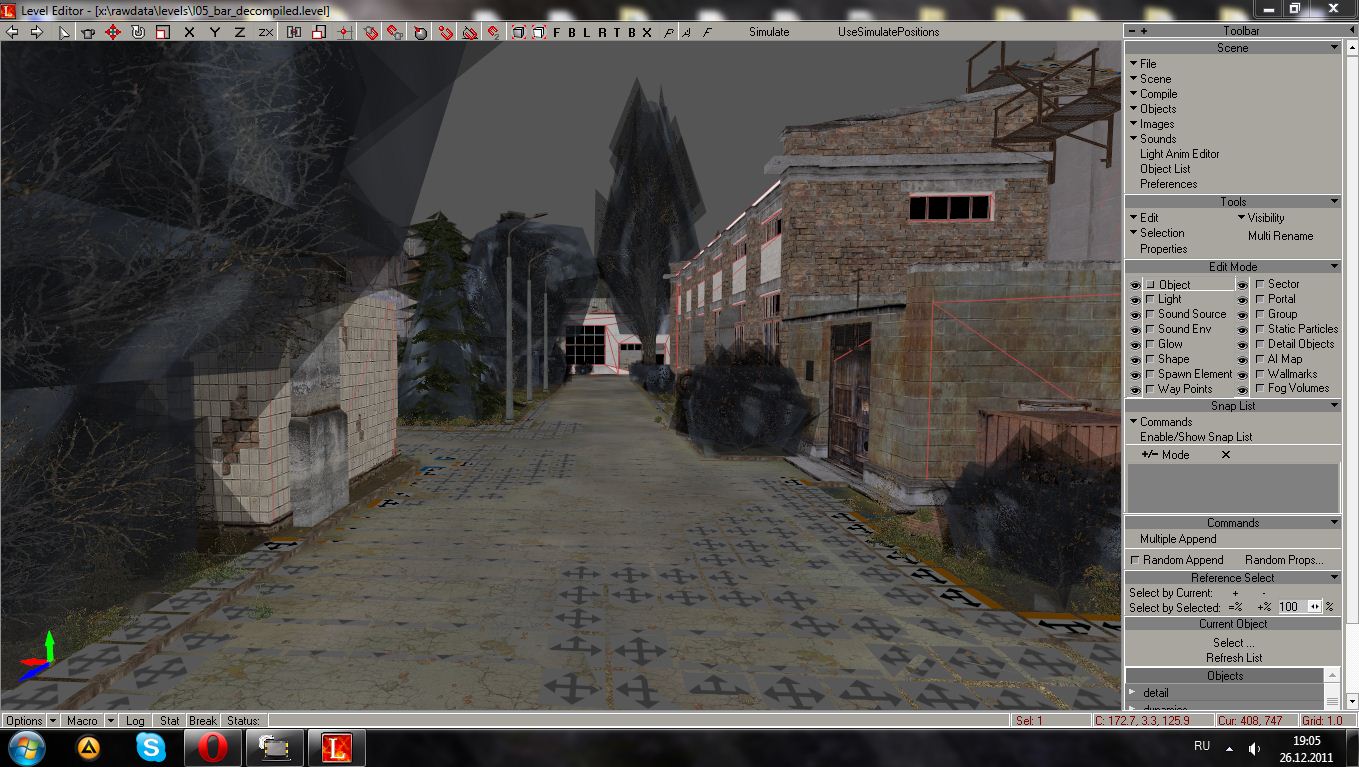
Task: Click Zoom Extents Selected icon
Action: click(538, 32)
